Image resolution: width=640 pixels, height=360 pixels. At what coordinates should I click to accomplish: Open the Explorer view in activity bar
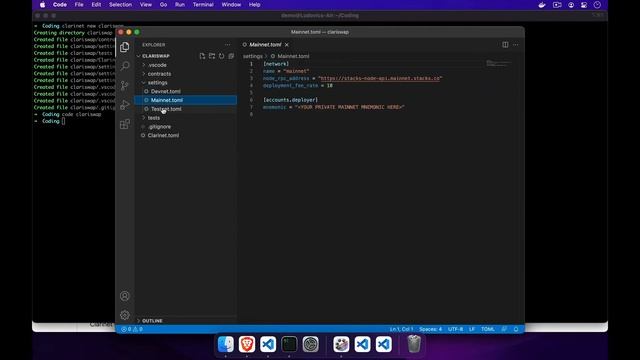coord(125,47)
